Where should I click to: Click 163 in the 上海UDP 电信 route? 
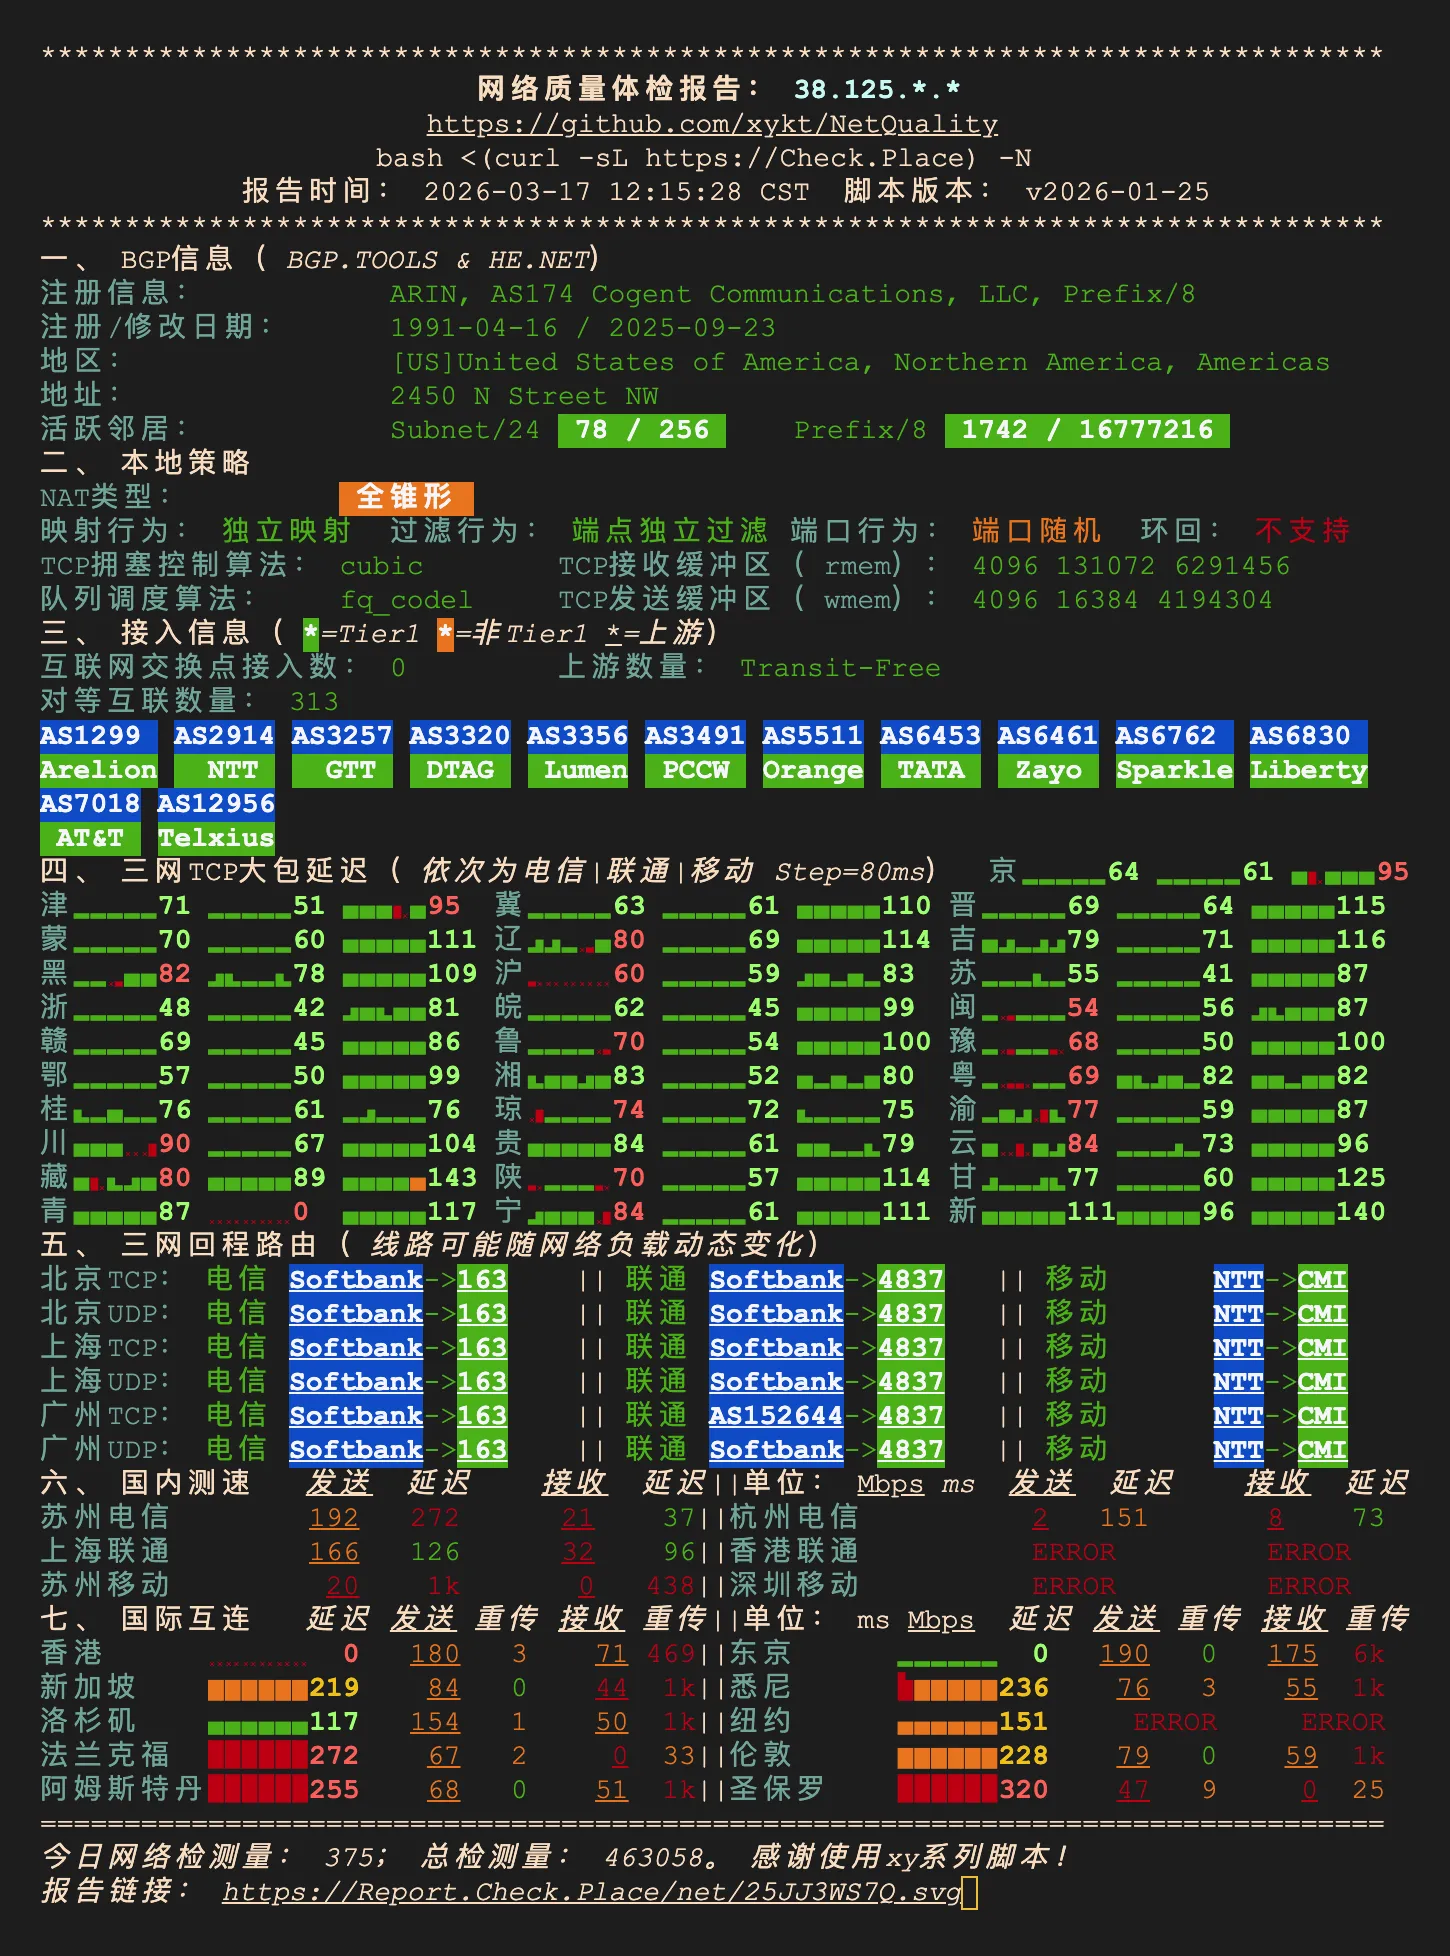[x=482, y=1382]
